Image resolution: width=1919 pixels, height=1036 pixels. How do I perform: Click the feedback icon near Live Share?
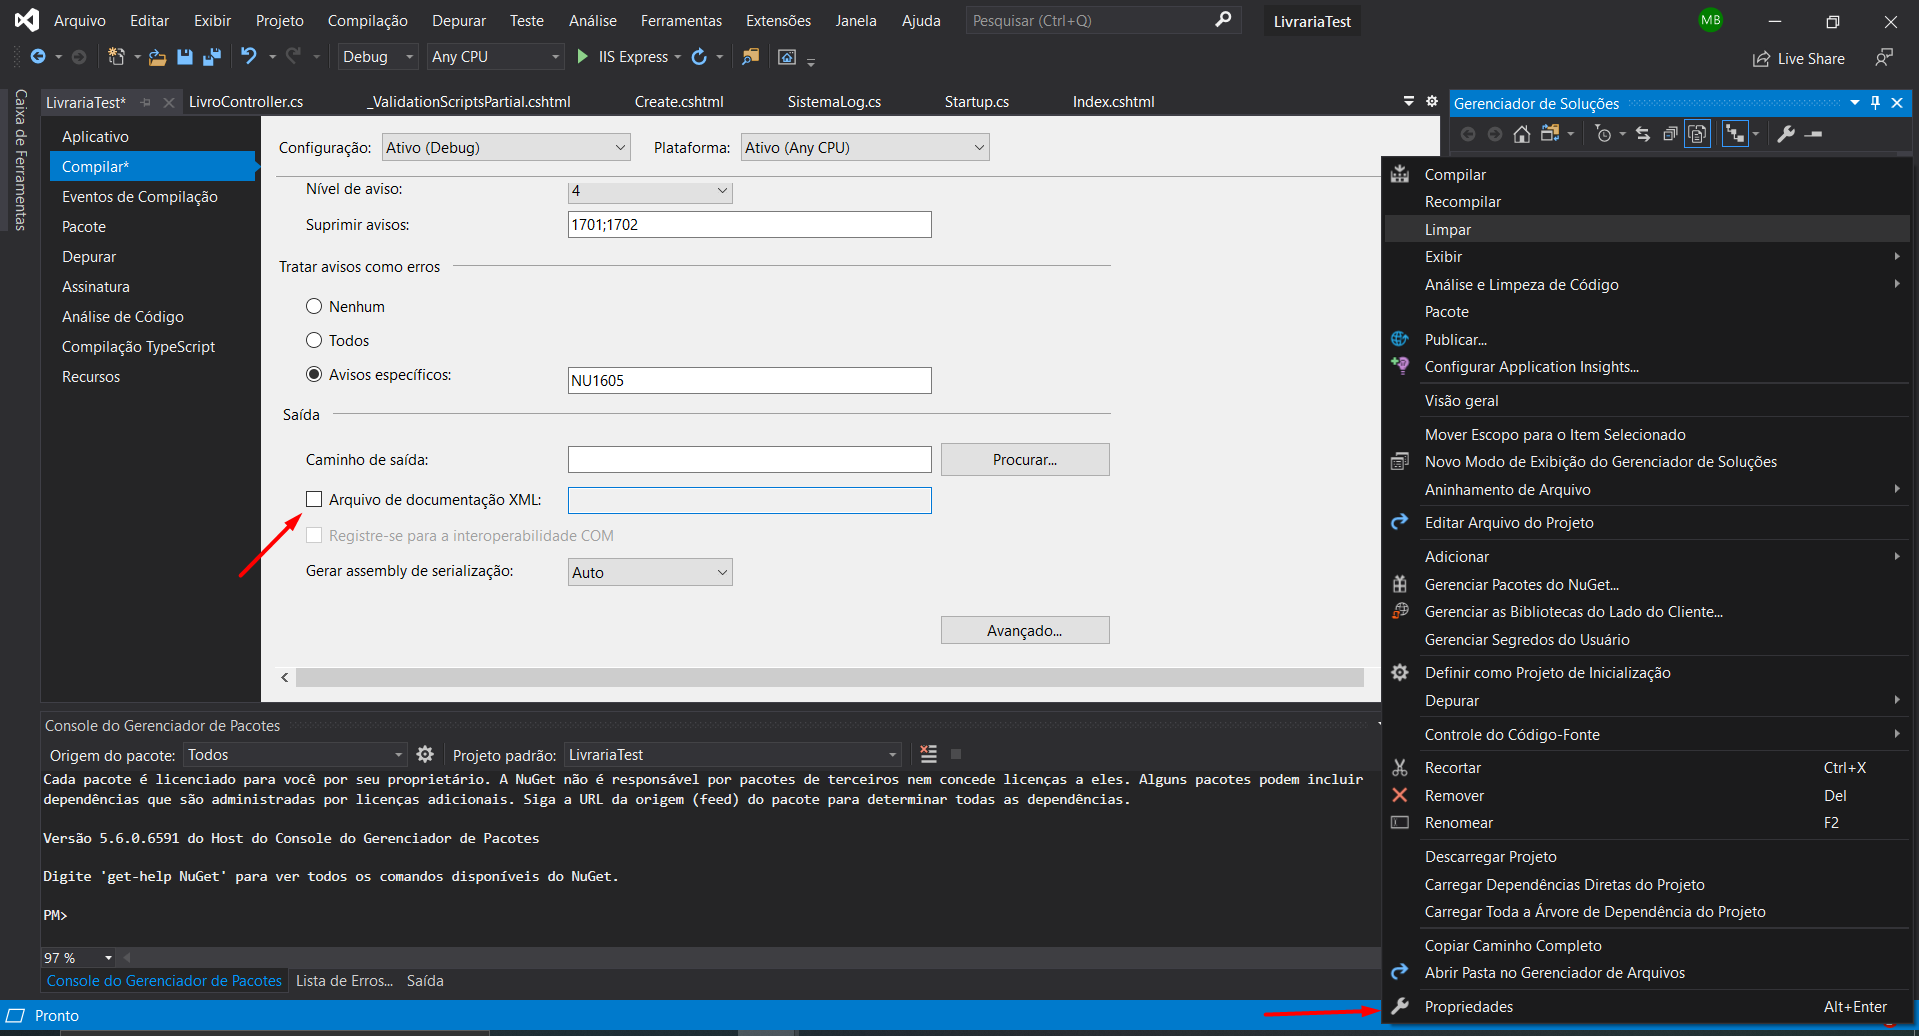point(1884,58)
